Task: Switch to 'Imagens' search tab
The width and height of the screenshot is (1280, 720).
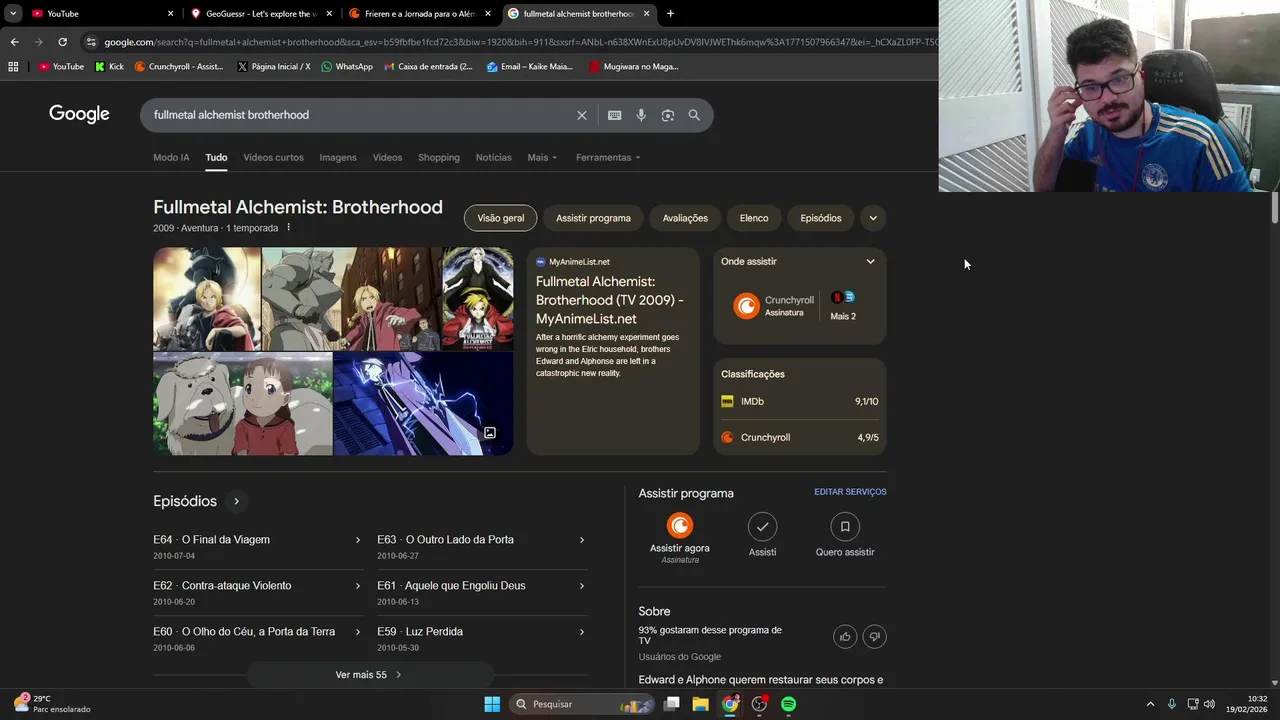Action: click(x=338, y=157)
